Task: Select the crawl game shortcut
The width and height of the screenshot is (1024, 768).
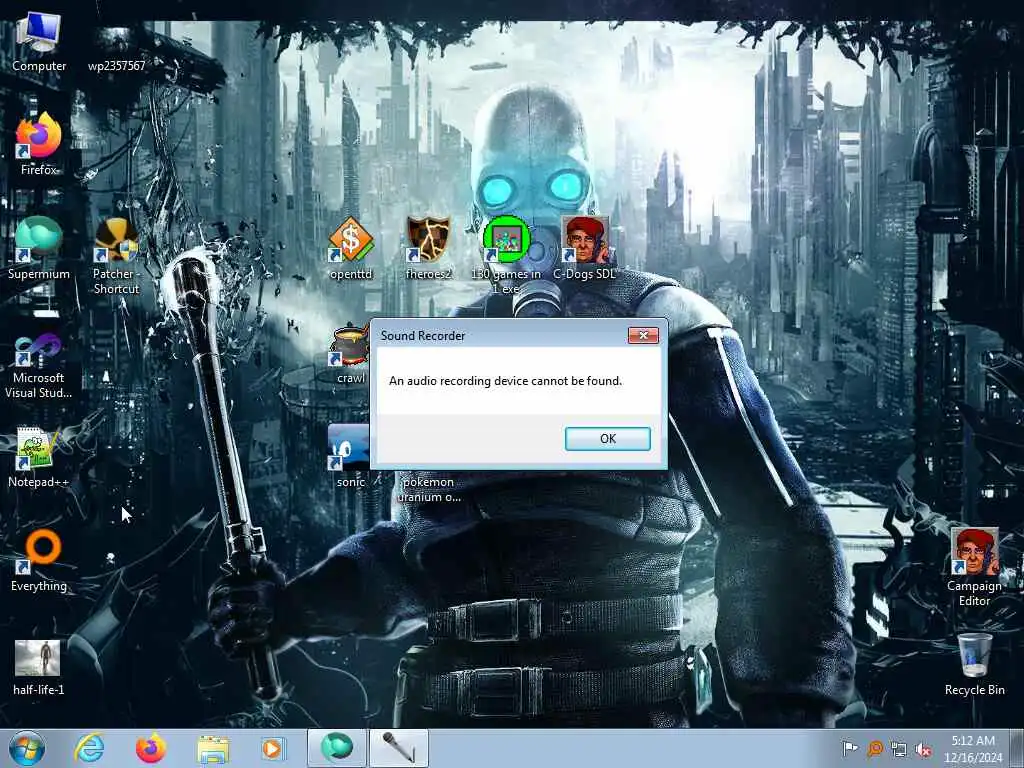Action: (350, 353)
